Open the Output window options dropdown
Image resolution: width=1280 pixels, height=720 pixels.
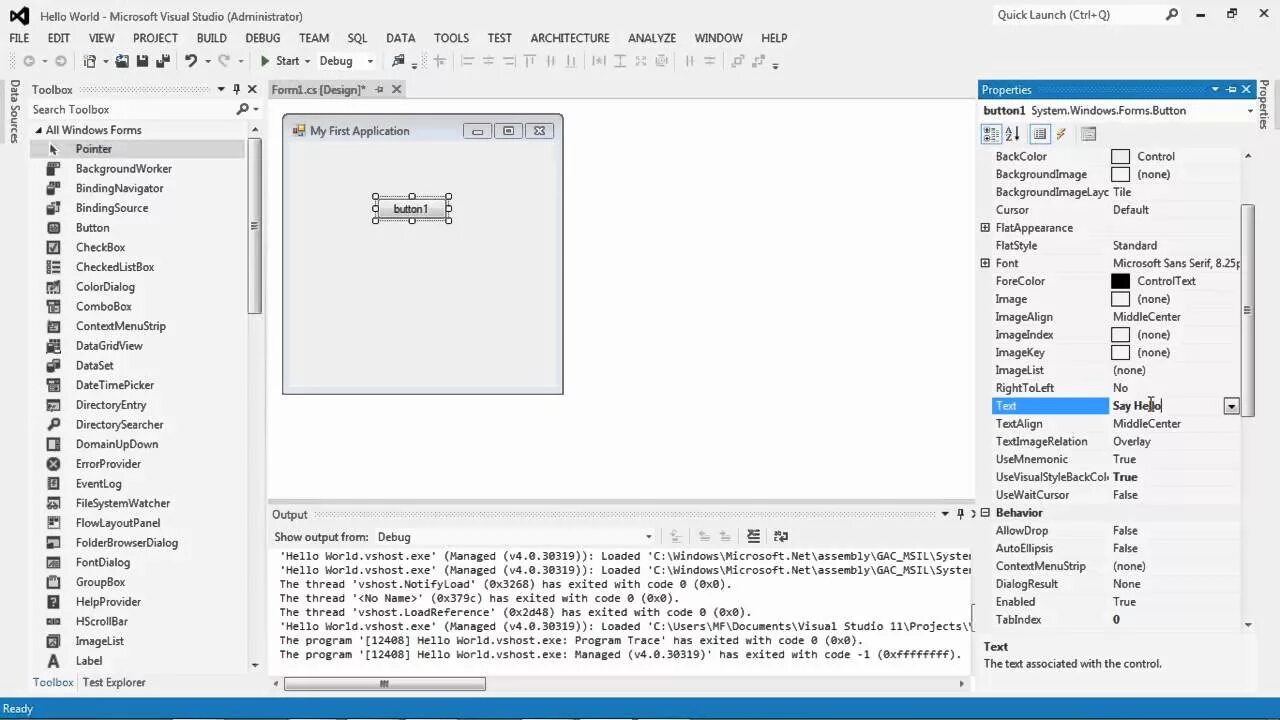pos(945,514)
